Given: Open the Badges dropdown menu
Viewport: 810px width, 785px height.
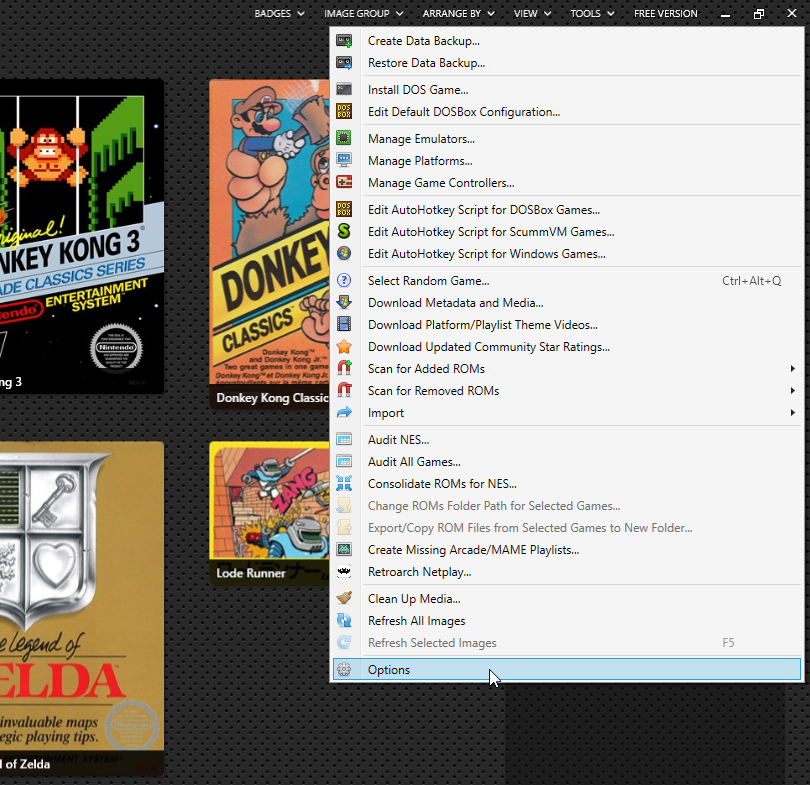Looking at the screenshot, I should (279, 13).
